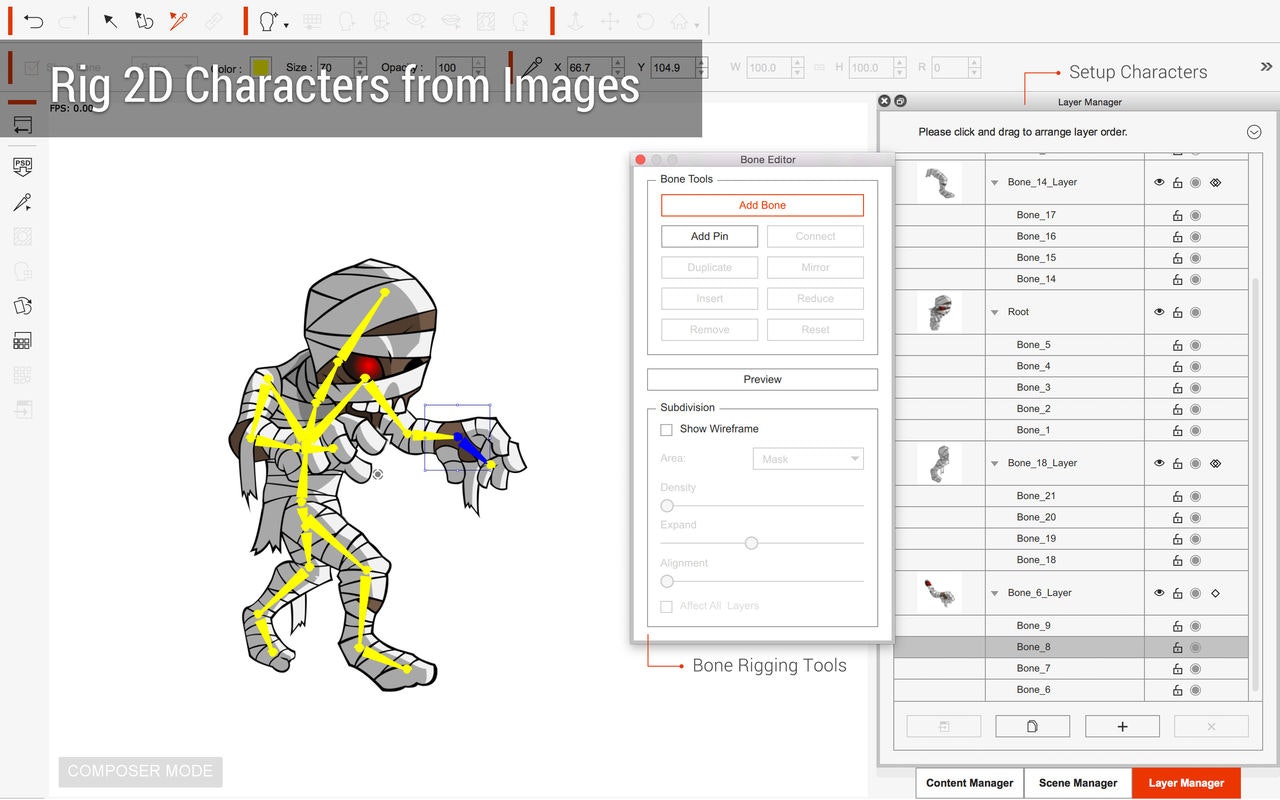Hide the Bone_14_Layer visibility
The width and height of the screenshot is (1280, 800).
pos(1159,182)
